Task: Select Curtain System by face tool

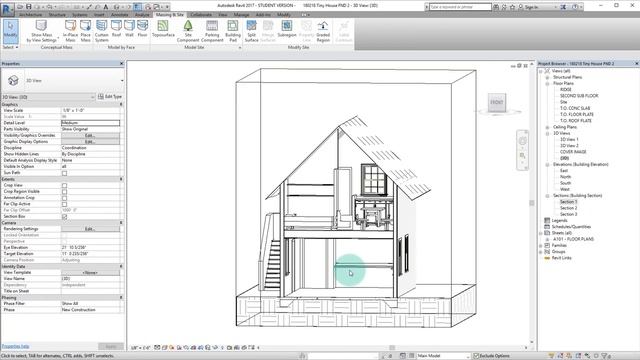Action: (102, 31)
